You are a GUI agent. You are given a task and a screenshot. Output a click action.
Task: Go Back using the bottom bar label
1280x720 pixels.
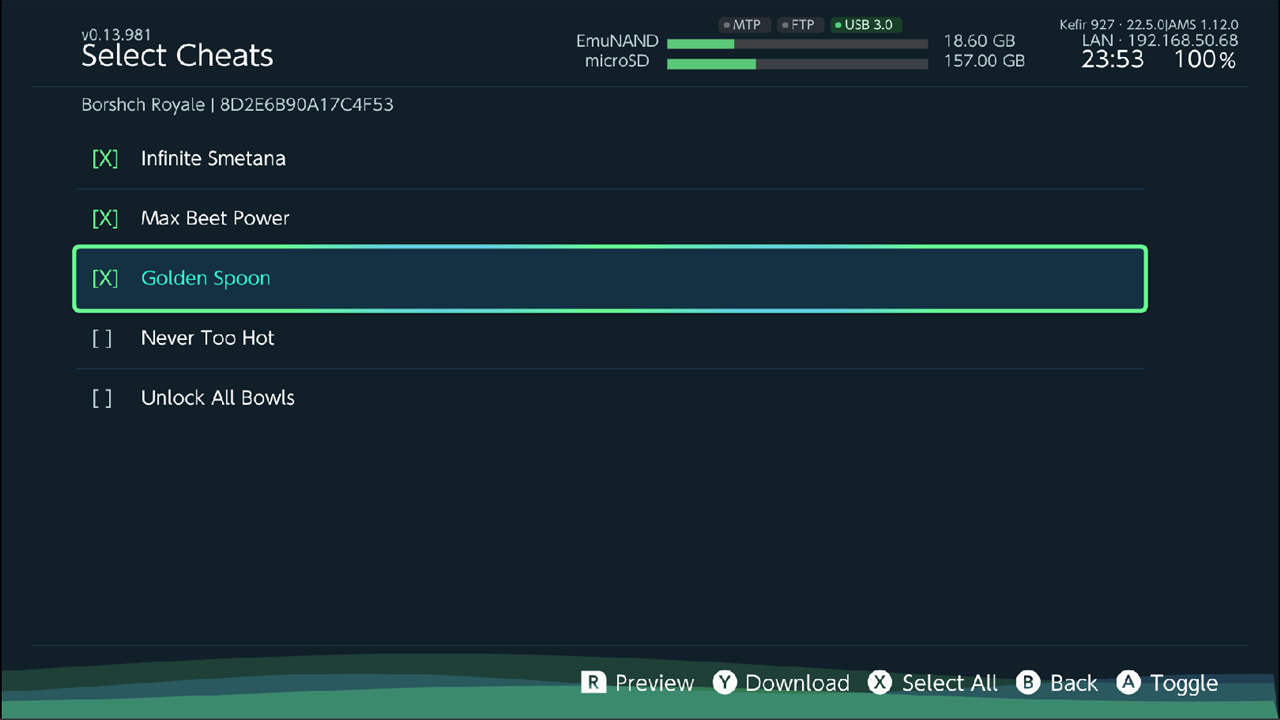coord(1073,683)
